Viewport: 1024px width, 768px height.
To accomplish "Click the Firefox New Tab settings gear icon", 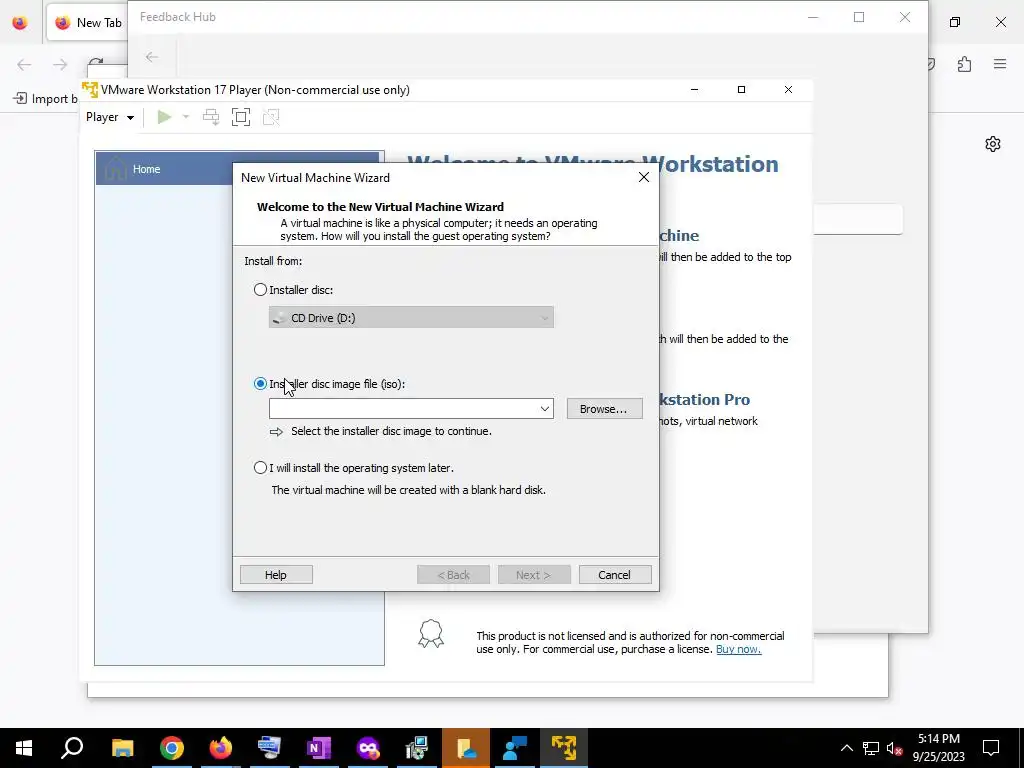I will coord(993,144).
